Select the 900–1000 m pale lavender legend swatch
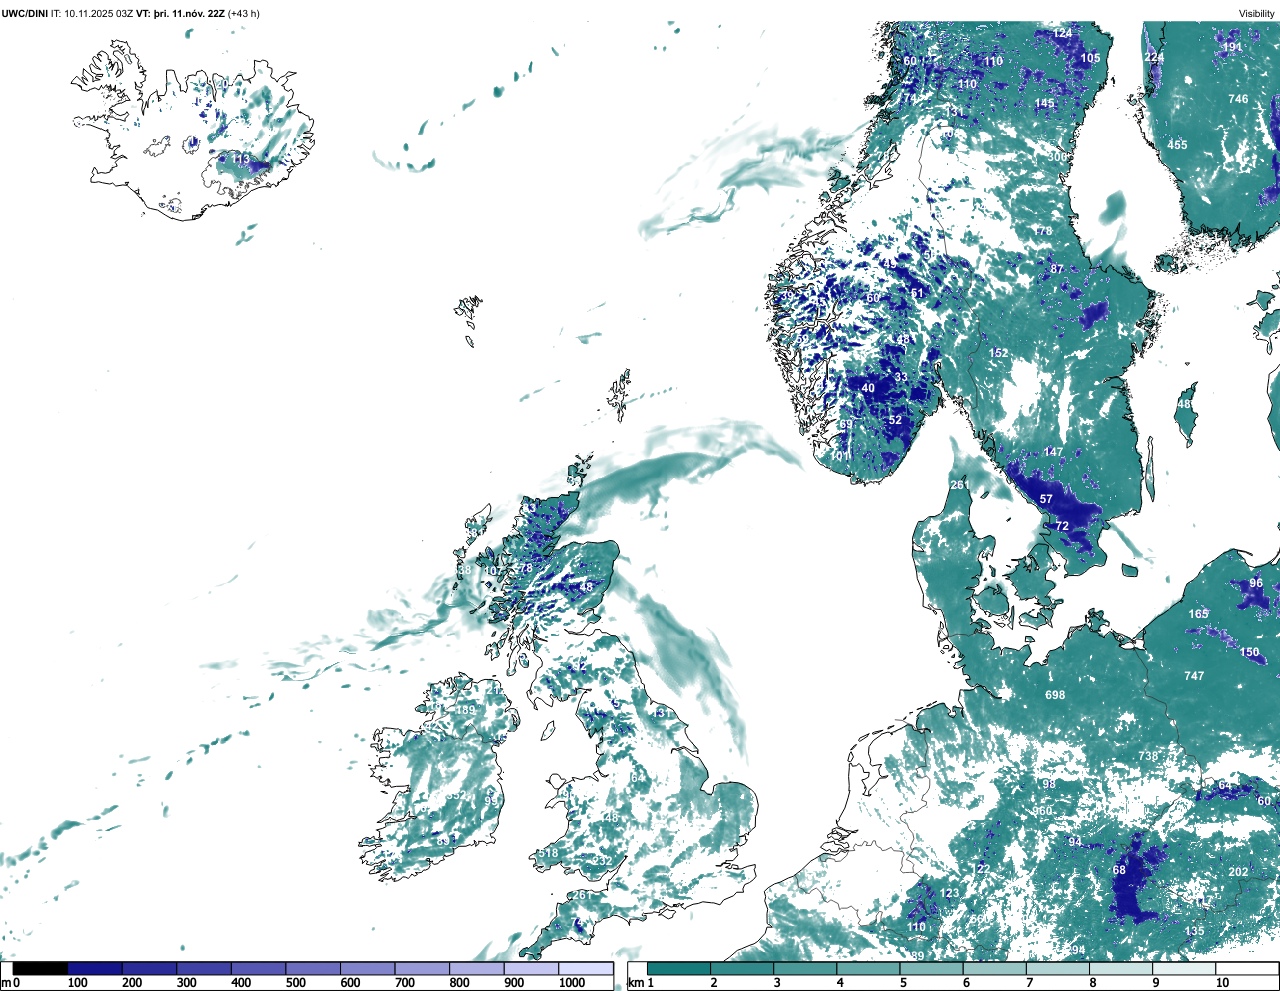 pos(531,968)
